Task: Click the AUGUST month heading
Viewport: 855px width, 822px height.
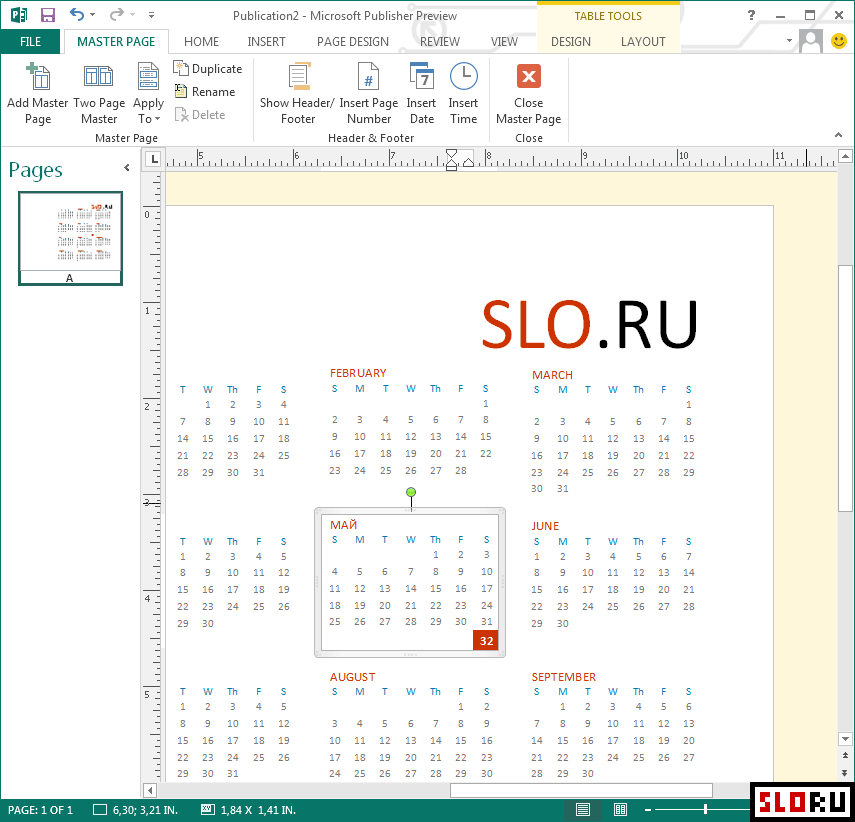Action: 353,677
